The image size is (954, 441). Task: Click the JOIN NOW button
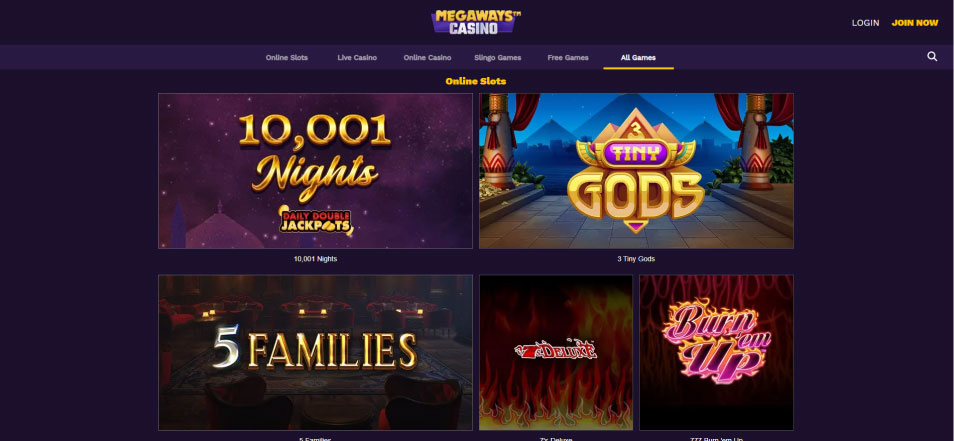pos(914,23)
